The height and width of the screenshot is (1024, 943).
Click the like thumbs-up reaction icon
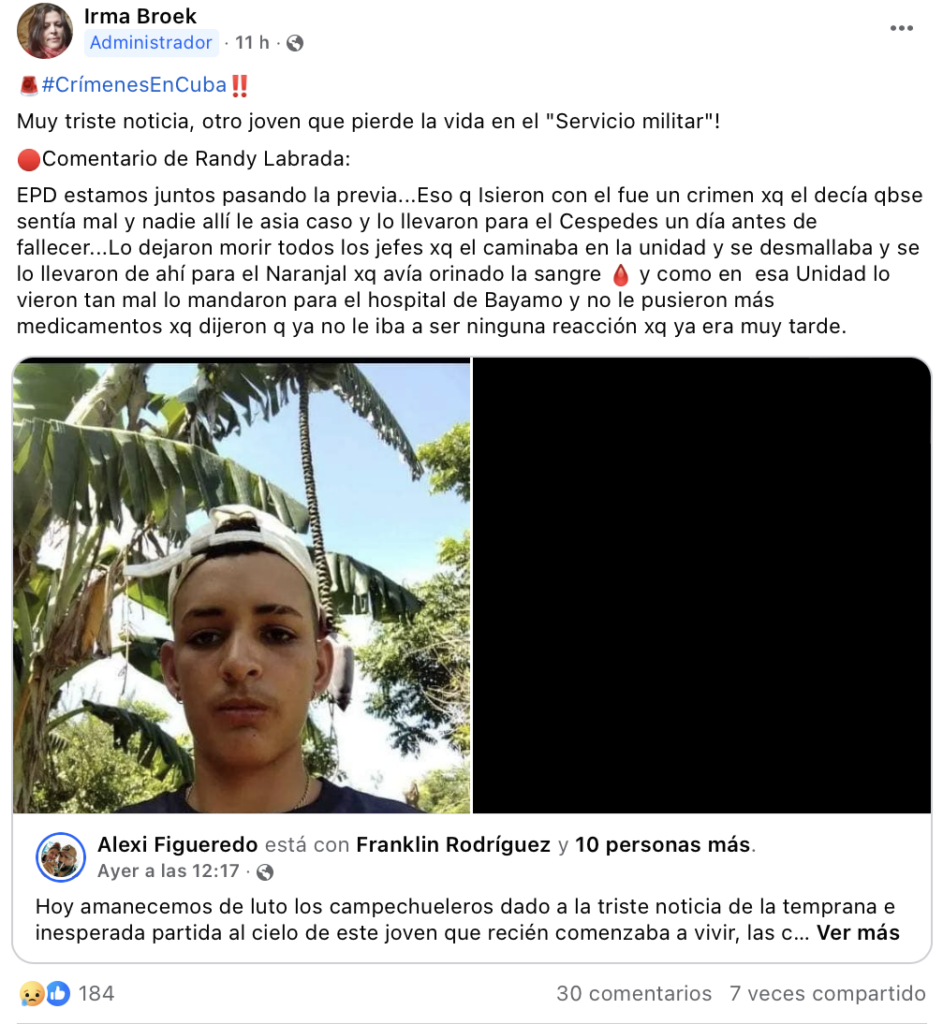pyautogui.click(x=58, y=994)
